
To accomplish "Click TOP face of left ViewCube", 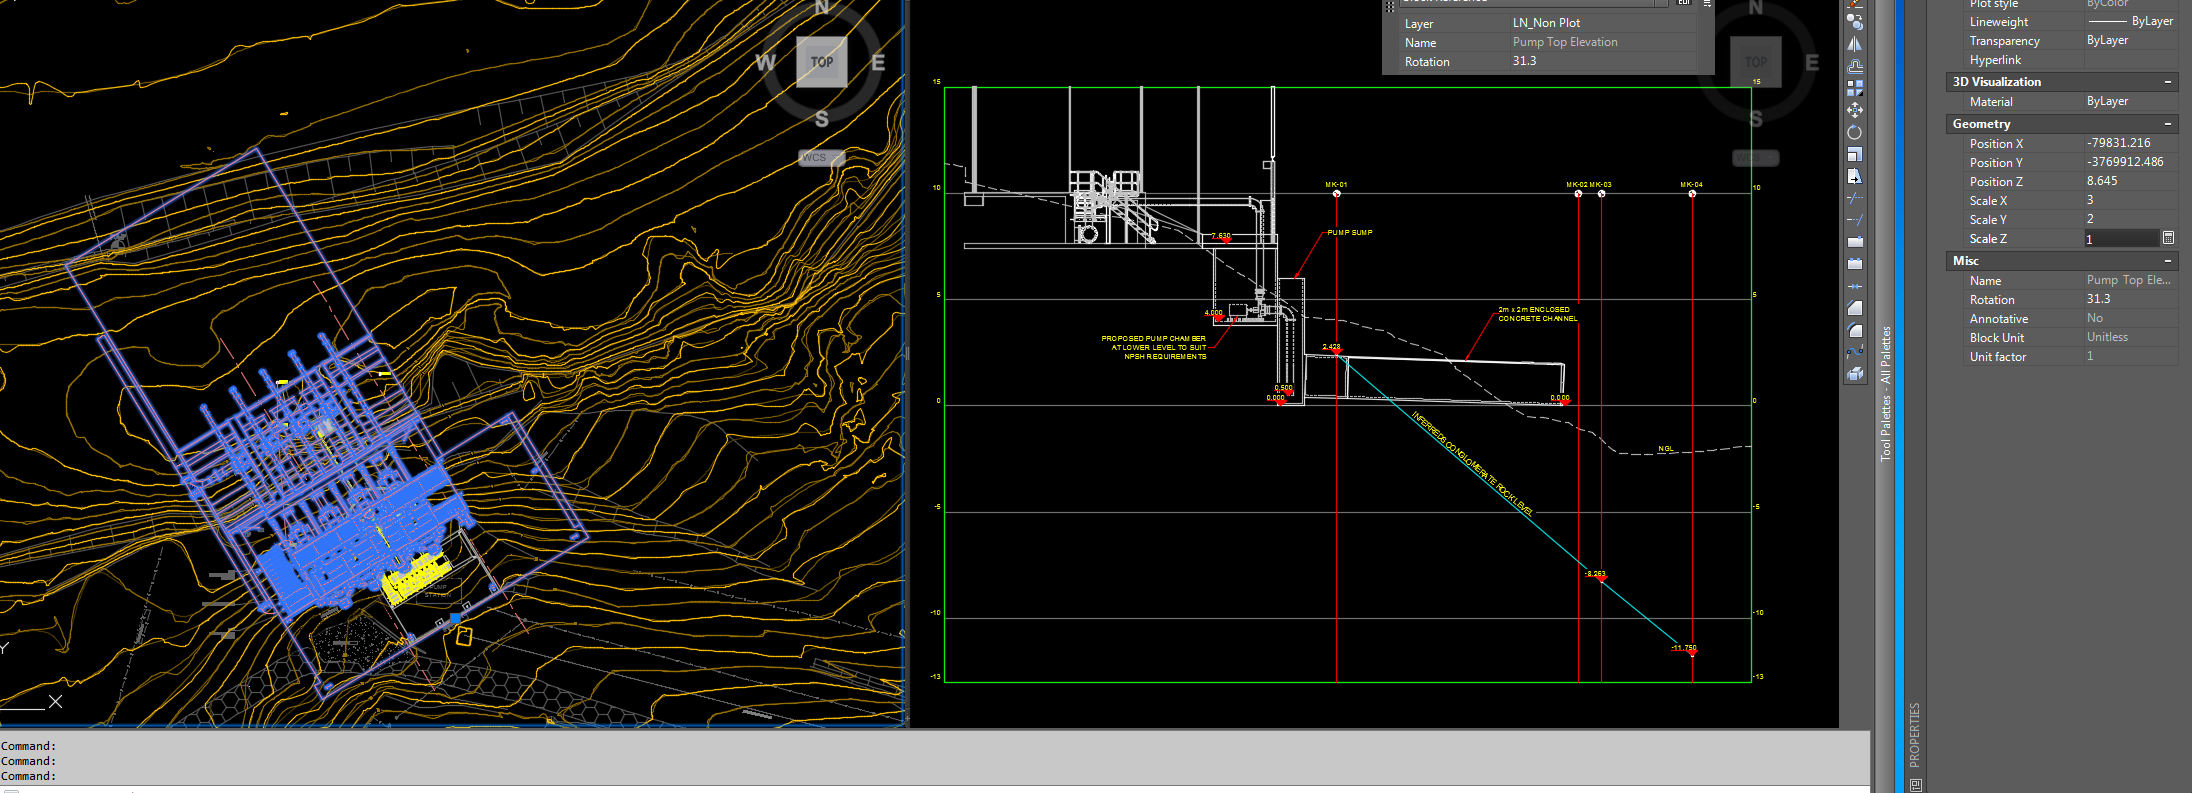I will coord(822,62).
